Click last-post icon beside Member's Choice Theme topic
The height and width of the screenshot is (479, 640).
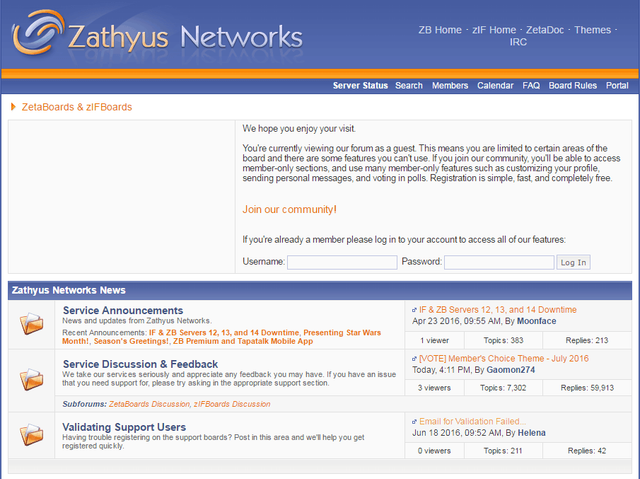[x=414, y=359]
